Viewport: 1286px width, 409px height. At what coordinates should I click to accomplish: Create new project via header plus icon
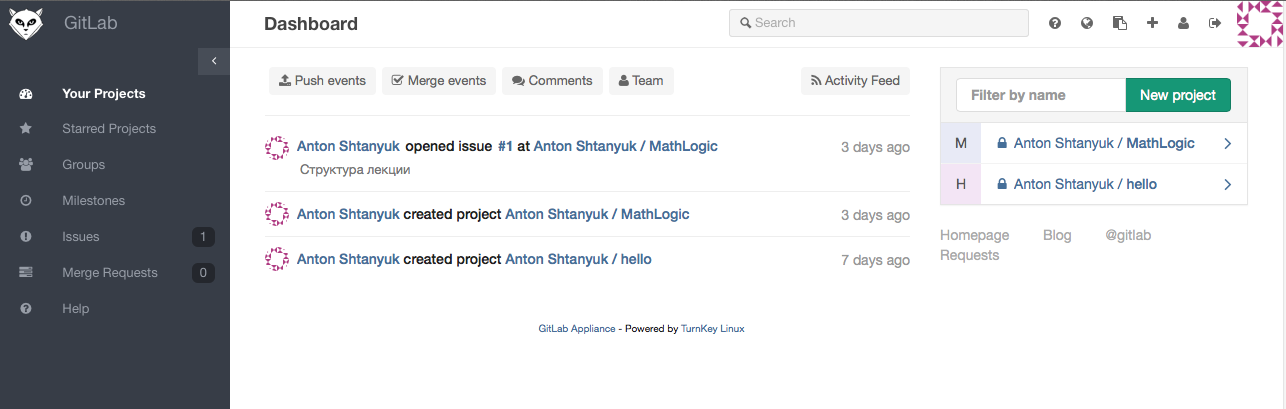click(1152, 23)
